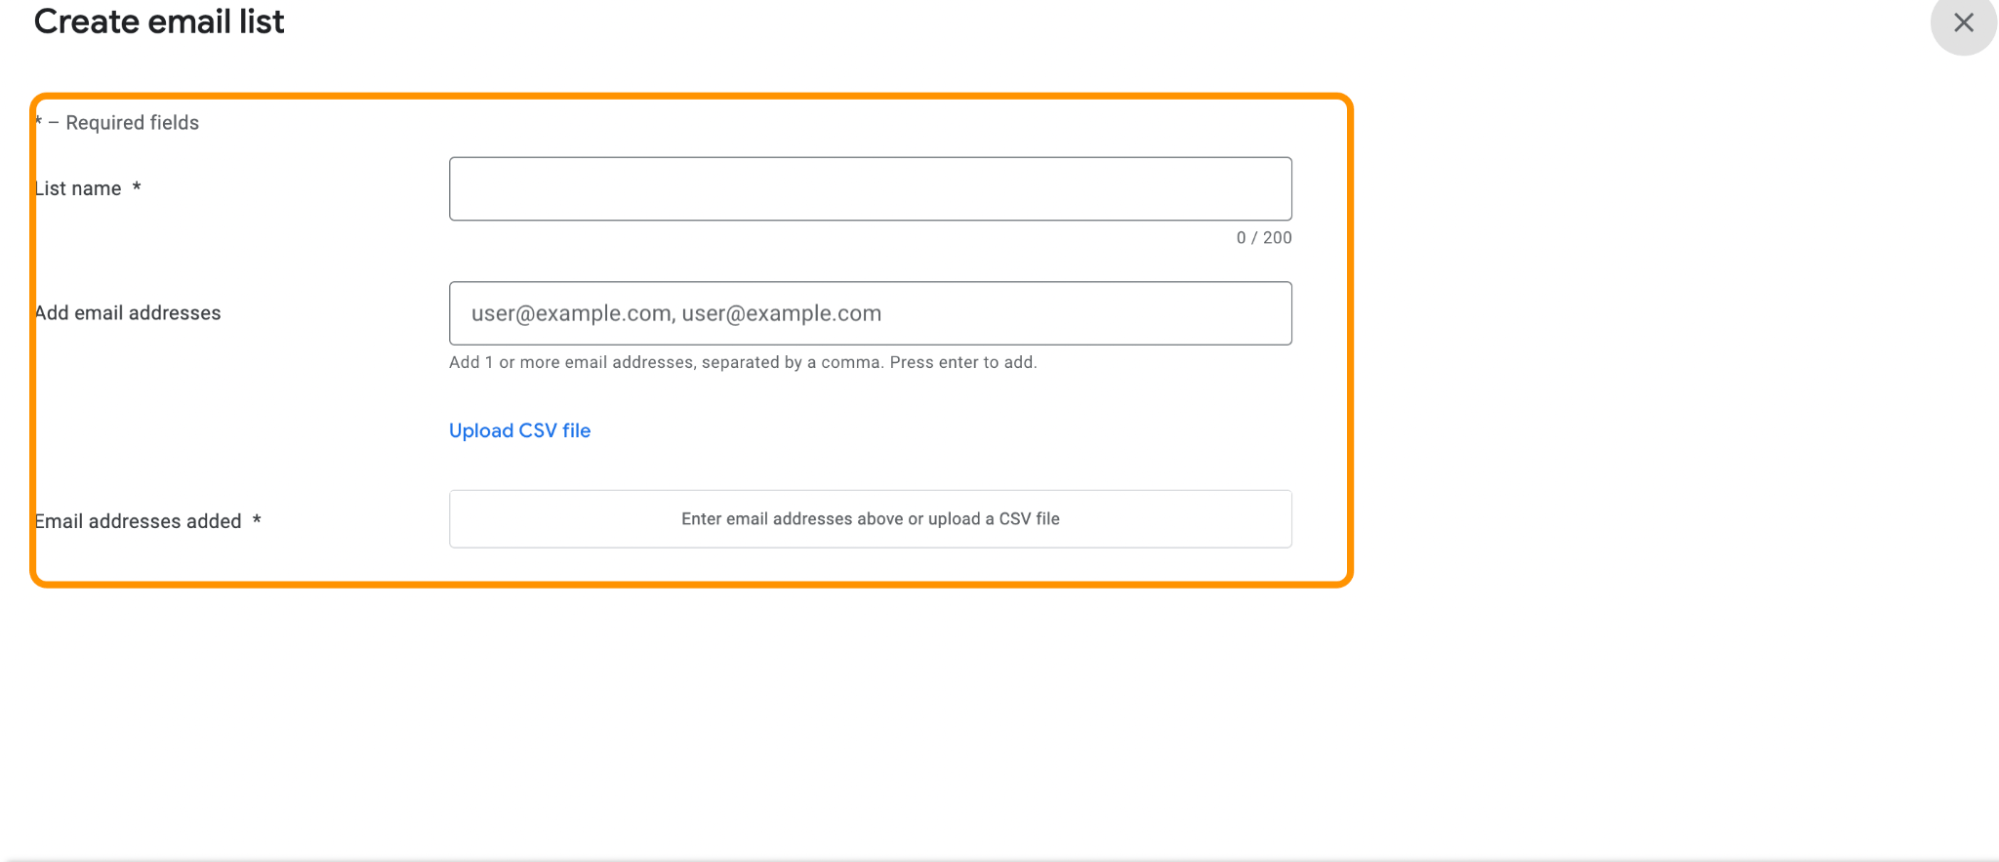This screenshot has height=862, width=1999.
Task: Click the "Email addresses added" label
Action: [x=138, y=521]
